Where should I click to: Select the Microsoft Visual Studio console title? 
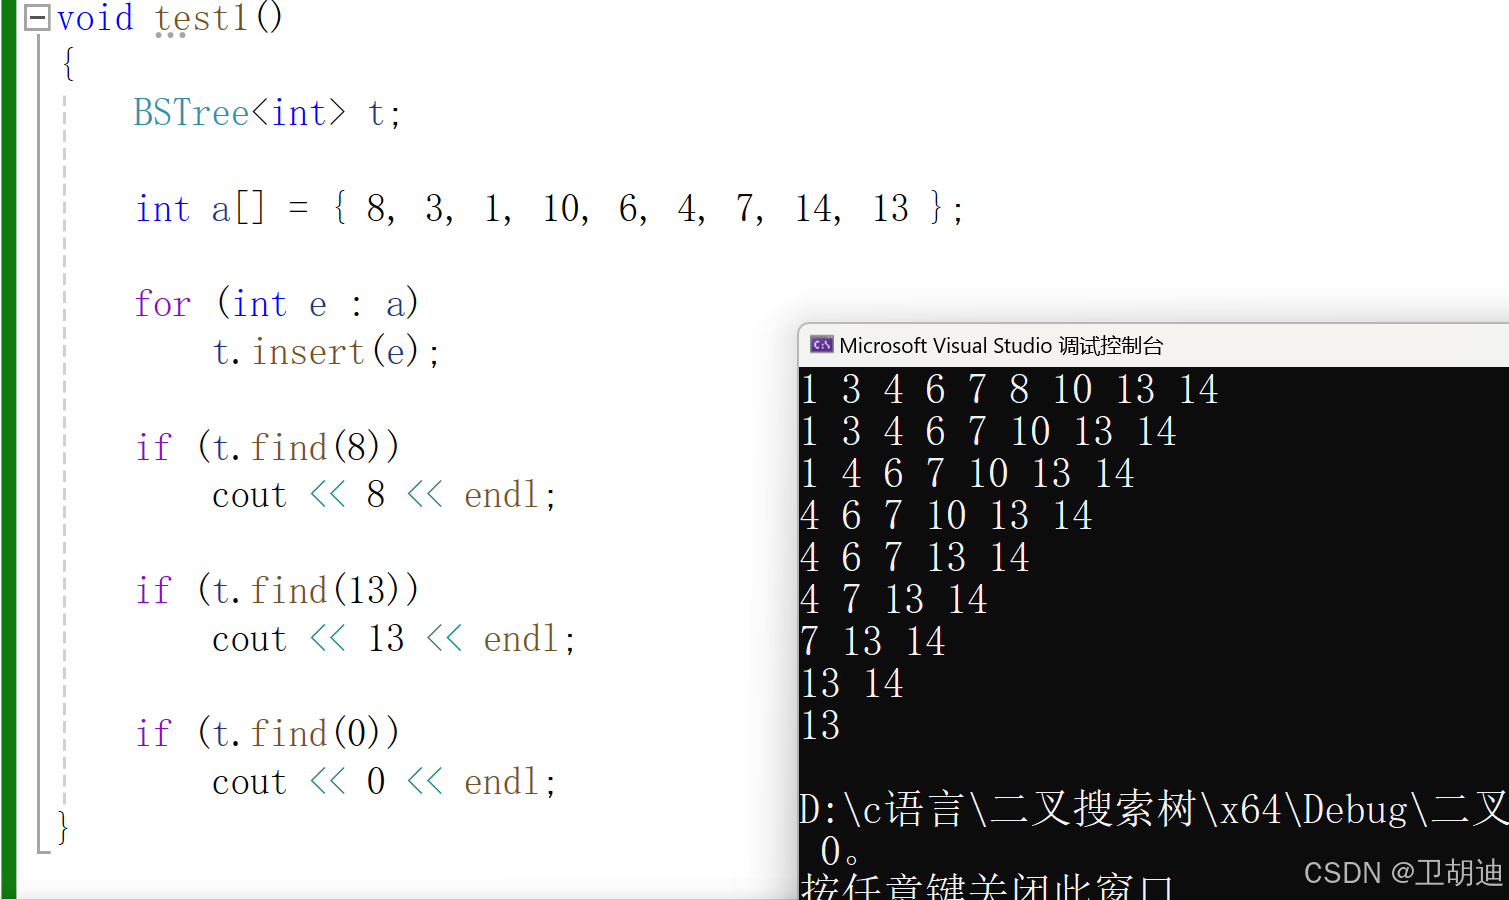click(x=1001, y=346)
